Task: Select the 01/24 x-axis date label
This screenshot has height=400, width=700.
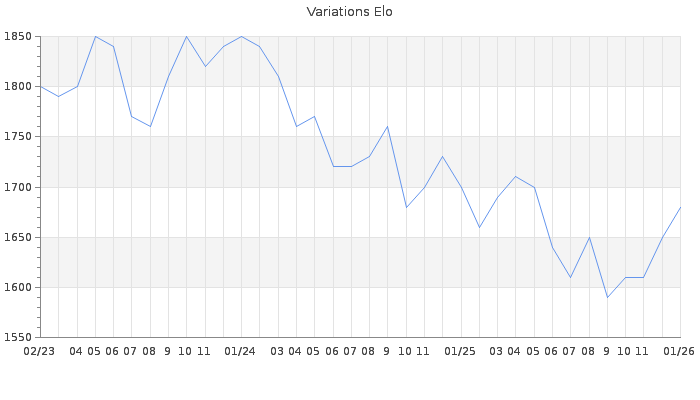Action: pos(240,352)
